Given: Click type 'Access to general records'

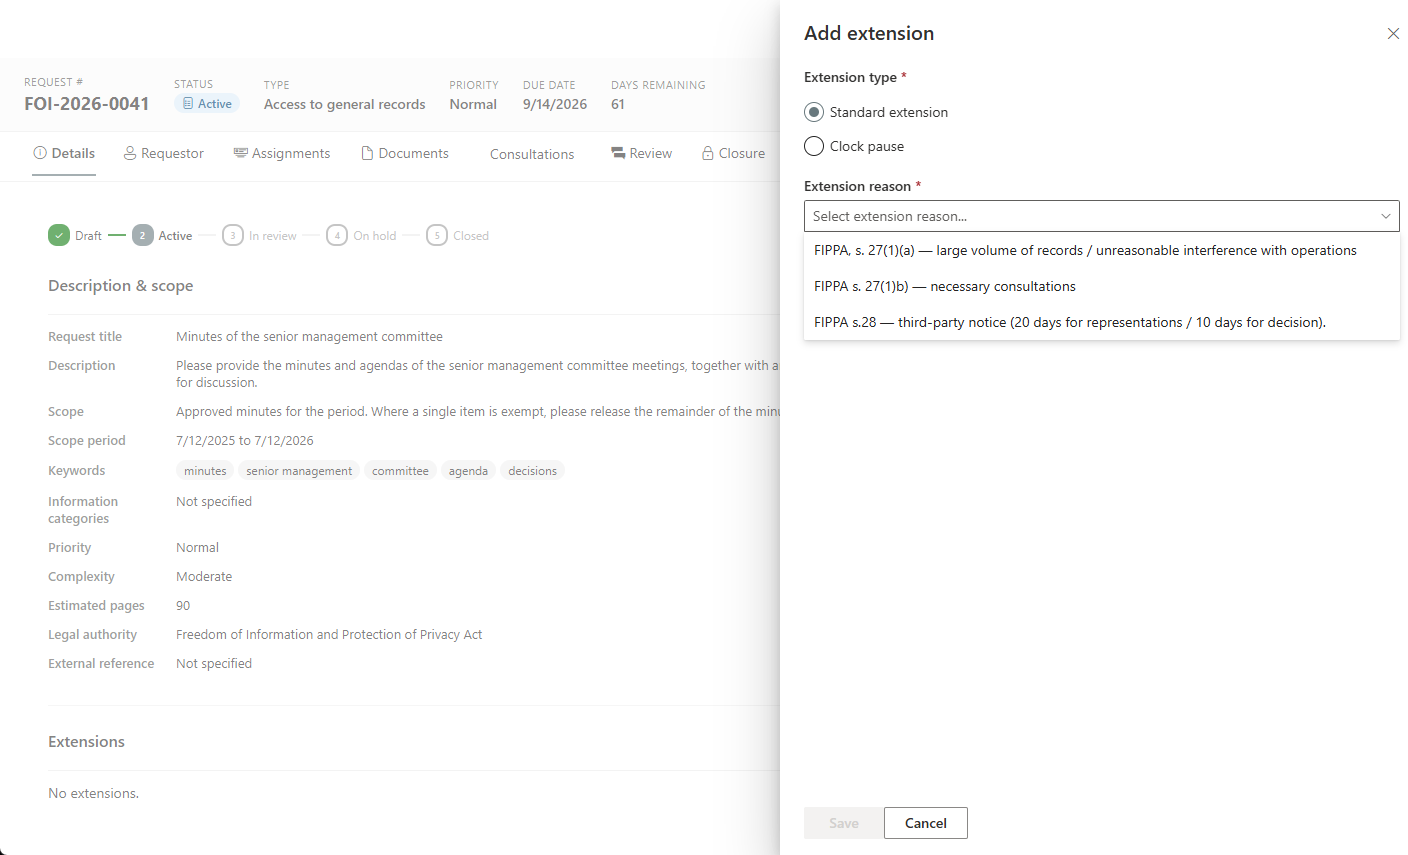Looking at the screenshot, I should pyautogui.click(x=344, y=104).
